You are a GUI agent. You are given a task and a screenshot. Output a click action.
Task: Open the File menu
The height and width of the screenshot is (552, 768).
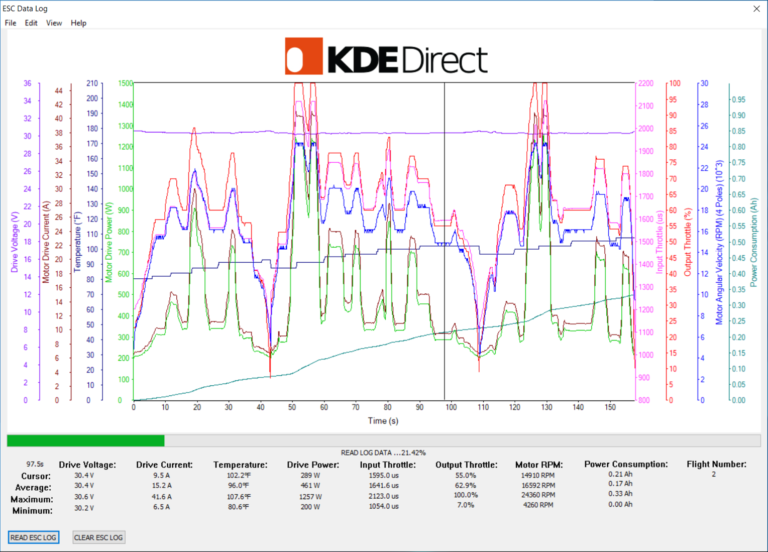point(10,22)
